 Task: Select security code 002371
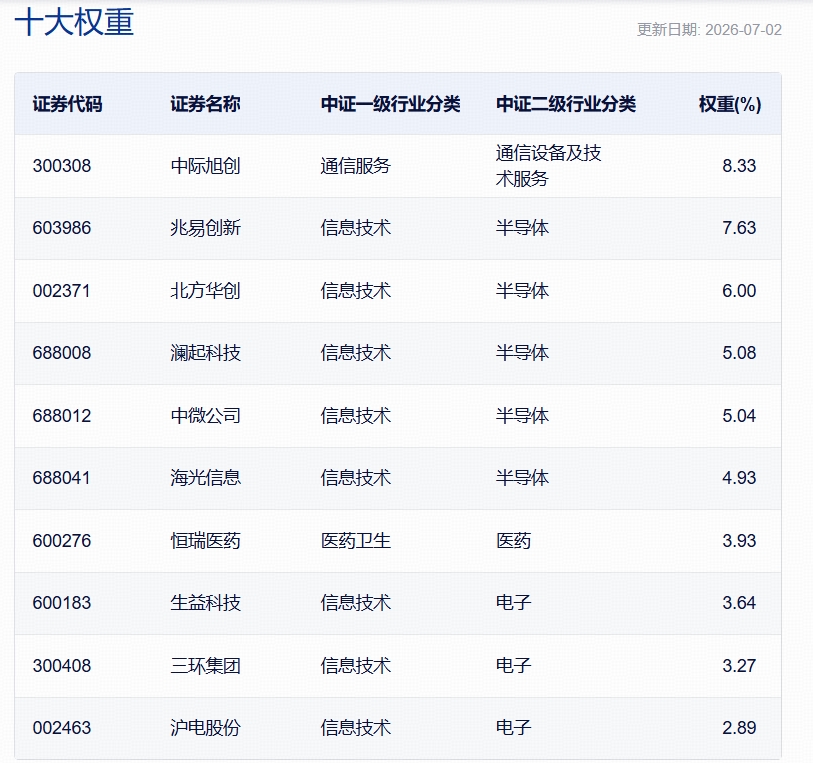(62, 291)
